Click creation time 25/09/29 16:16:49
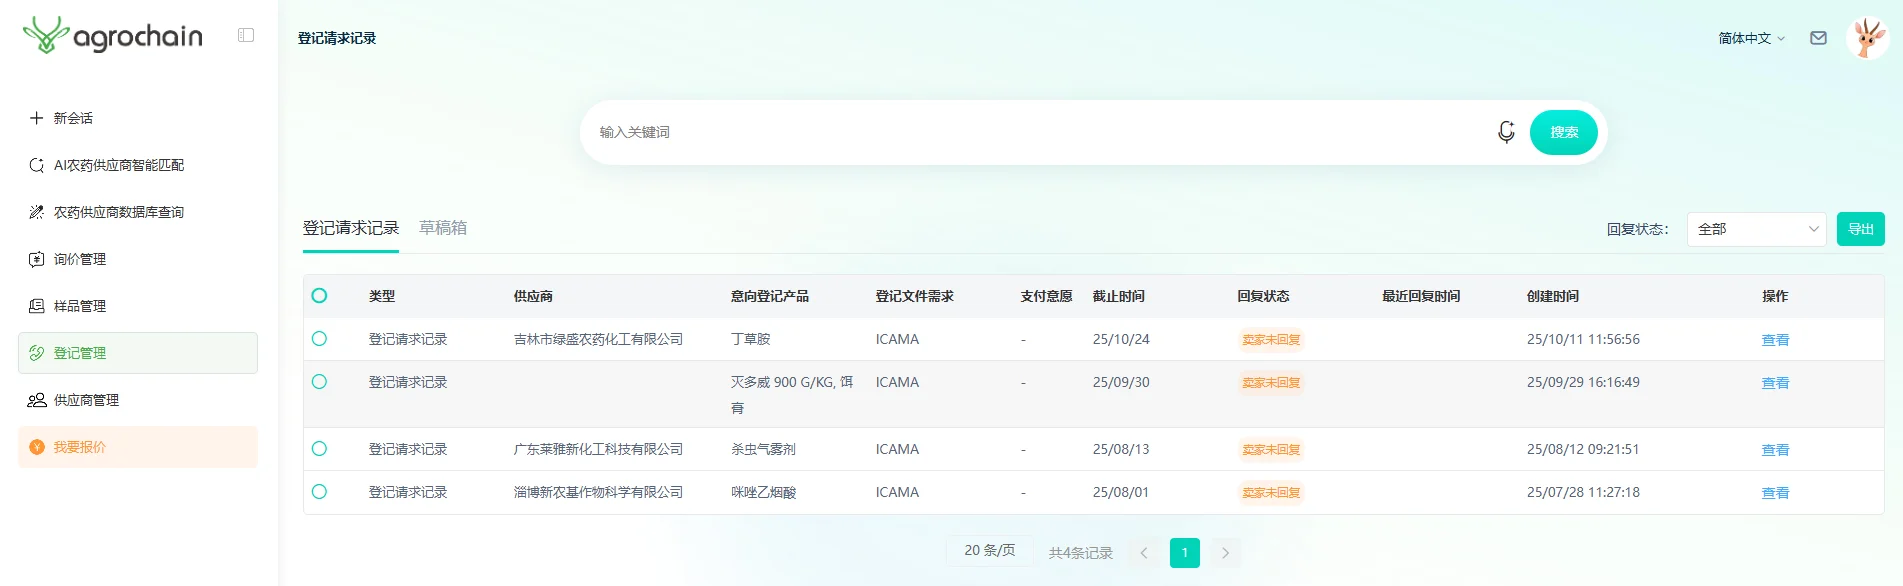Screen dimensions: 1903x586 (1583, 382)
